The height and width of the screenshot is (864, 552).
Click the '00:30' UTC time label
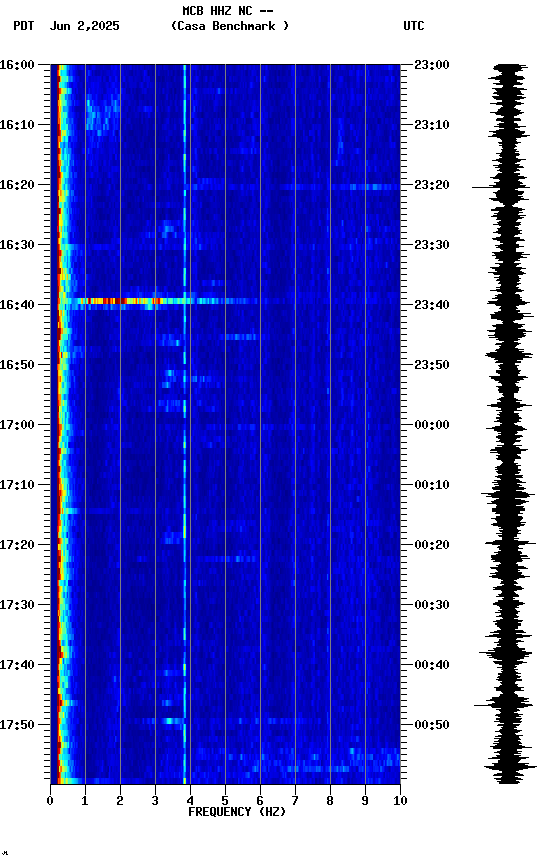432,606
